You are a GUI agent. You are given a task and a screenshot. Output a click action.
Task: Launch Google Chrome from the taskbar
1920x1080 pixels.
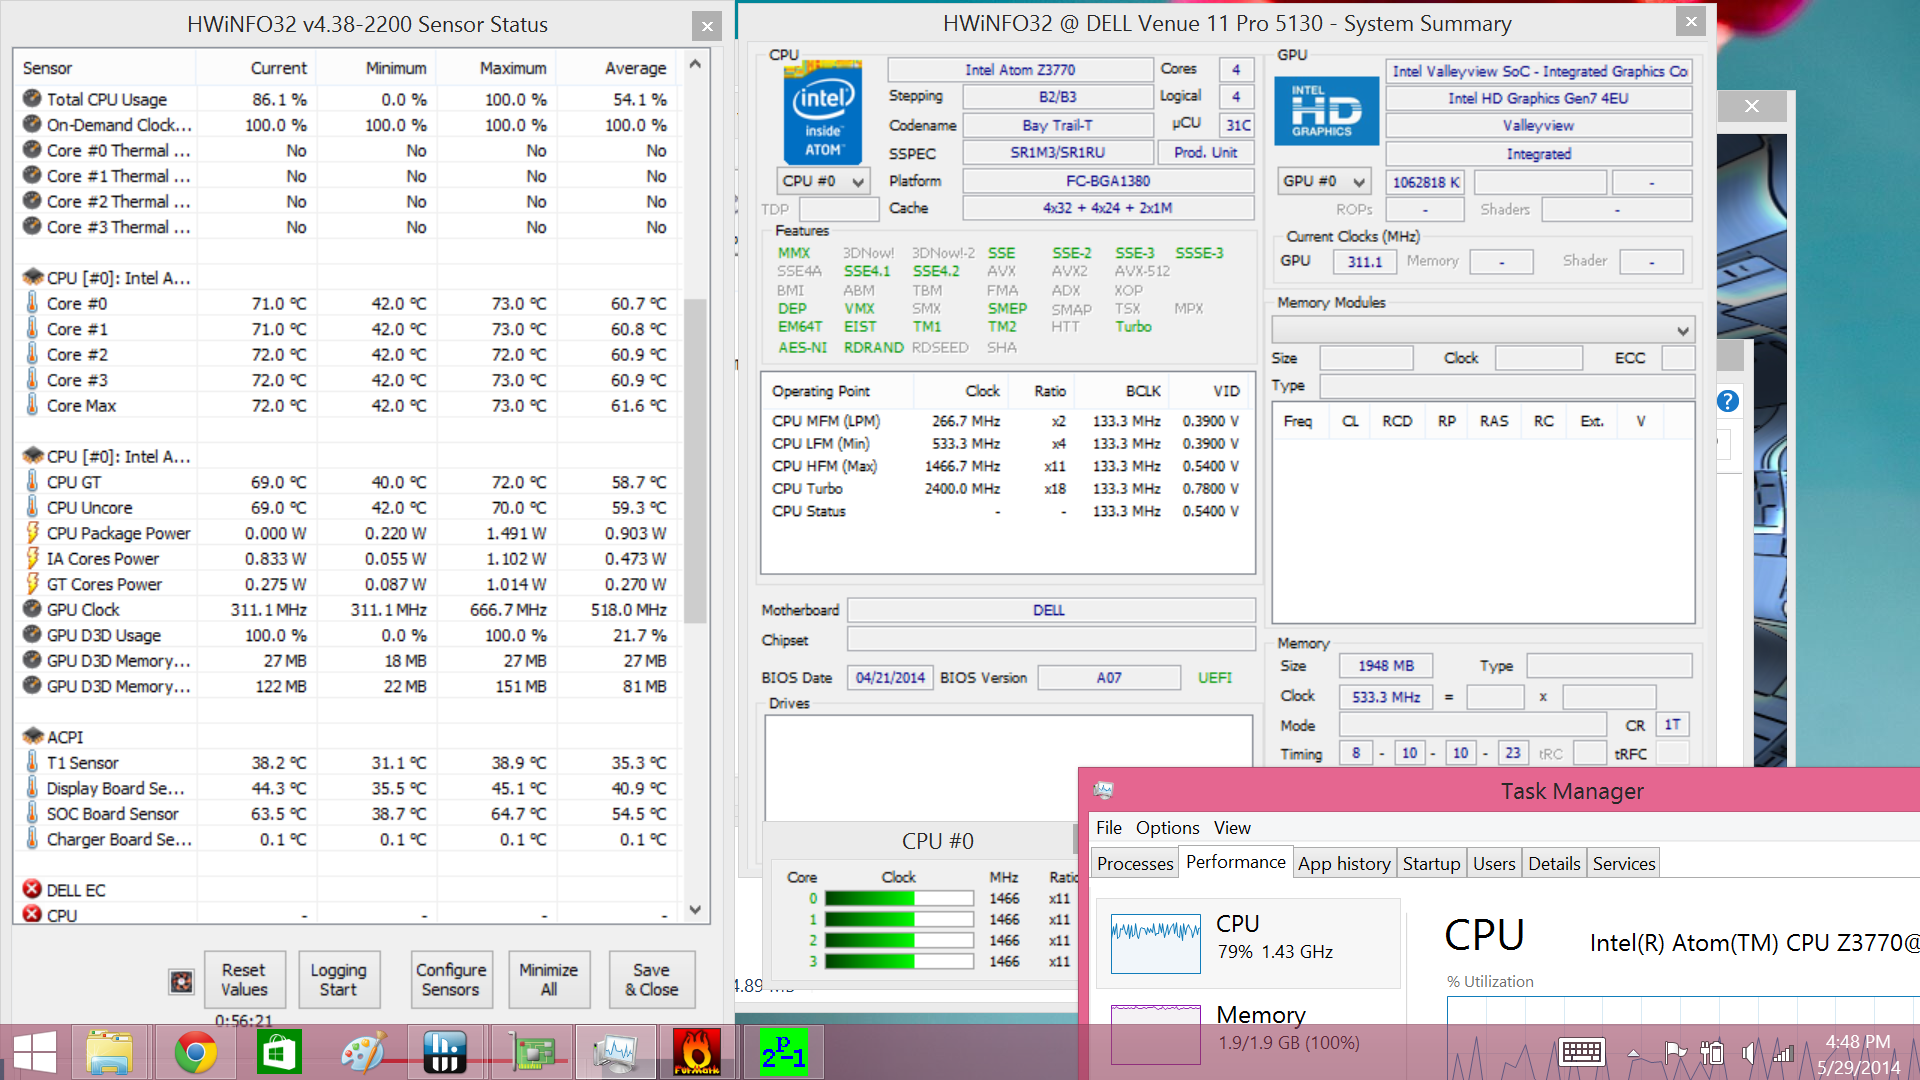196,1053
